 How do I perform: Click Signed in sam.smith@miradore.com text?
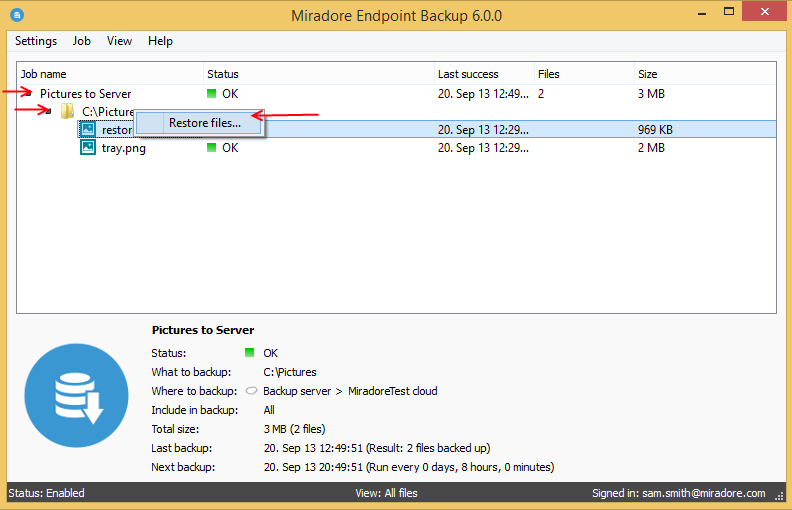(x=678, y=493)
